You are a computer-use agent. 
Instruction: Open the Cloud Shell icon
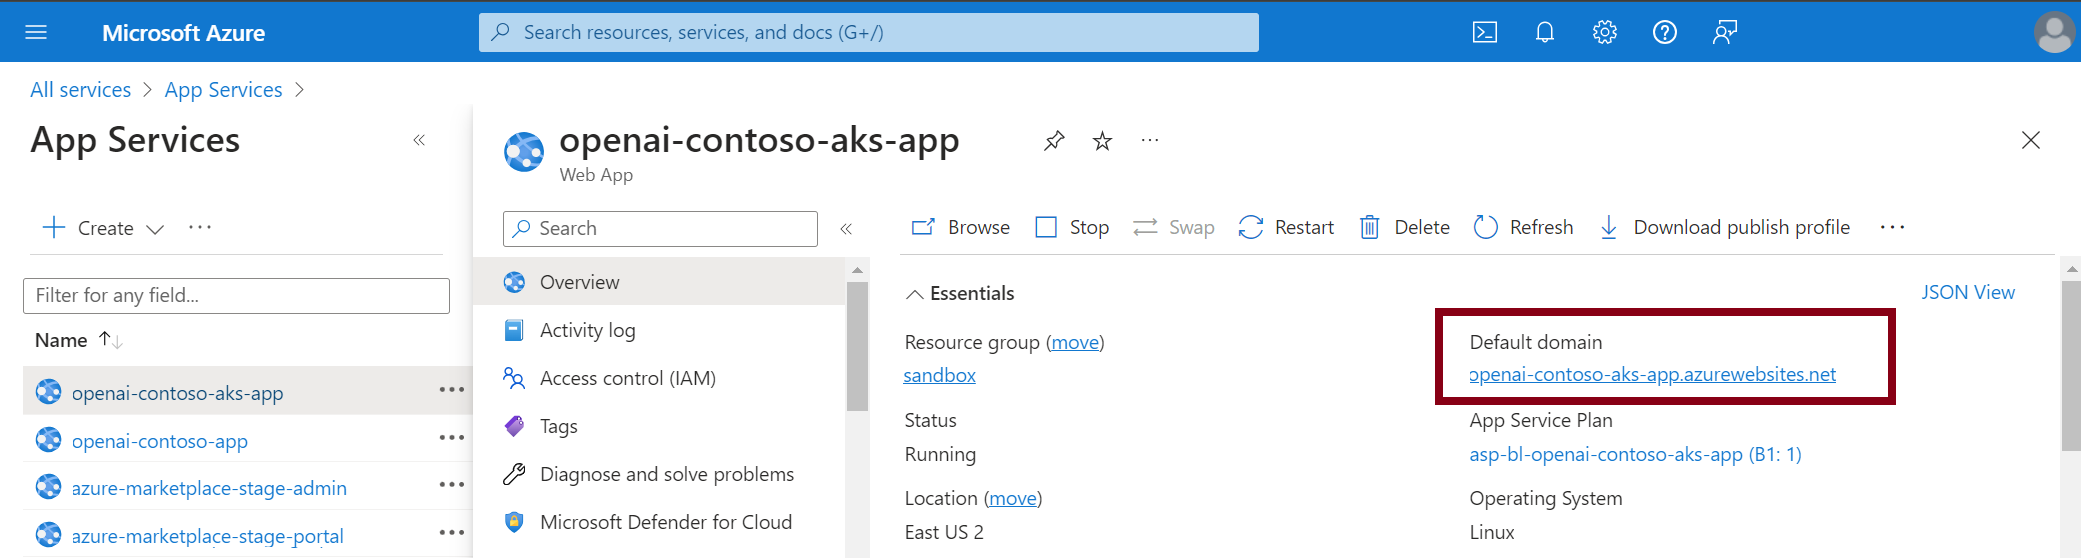[1485, 33]
